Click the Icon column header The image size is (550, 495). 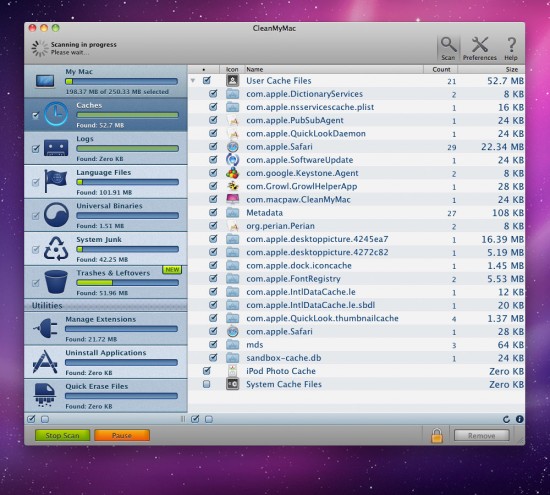[232, 69]
